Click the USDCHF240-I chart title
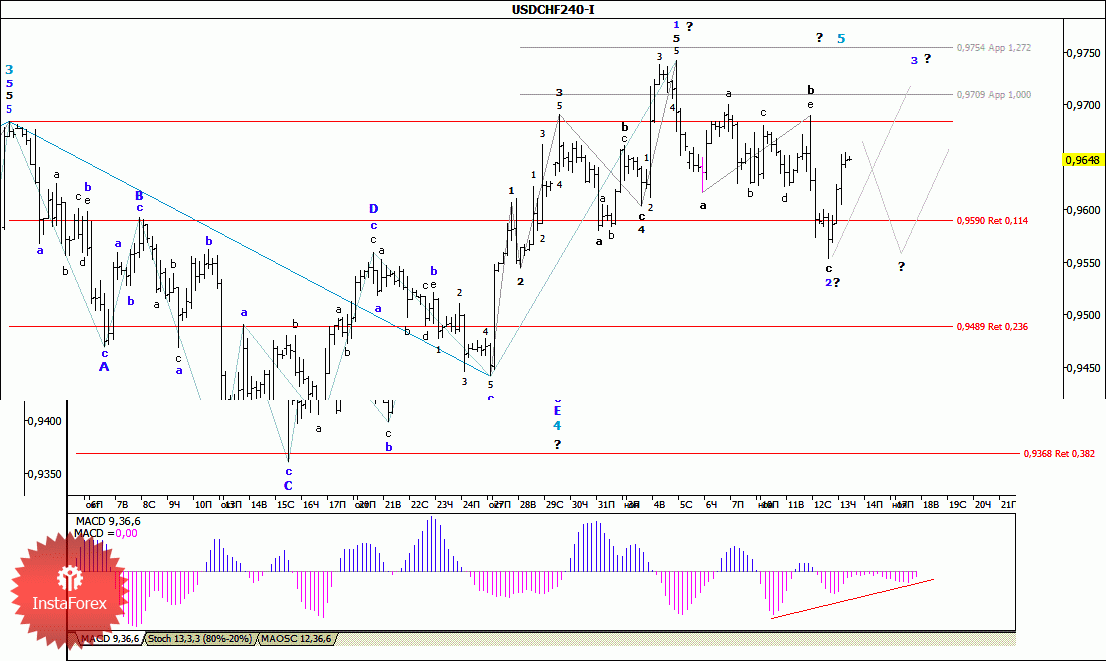The height and width of the screenshot is (661, 1106). 553,9
